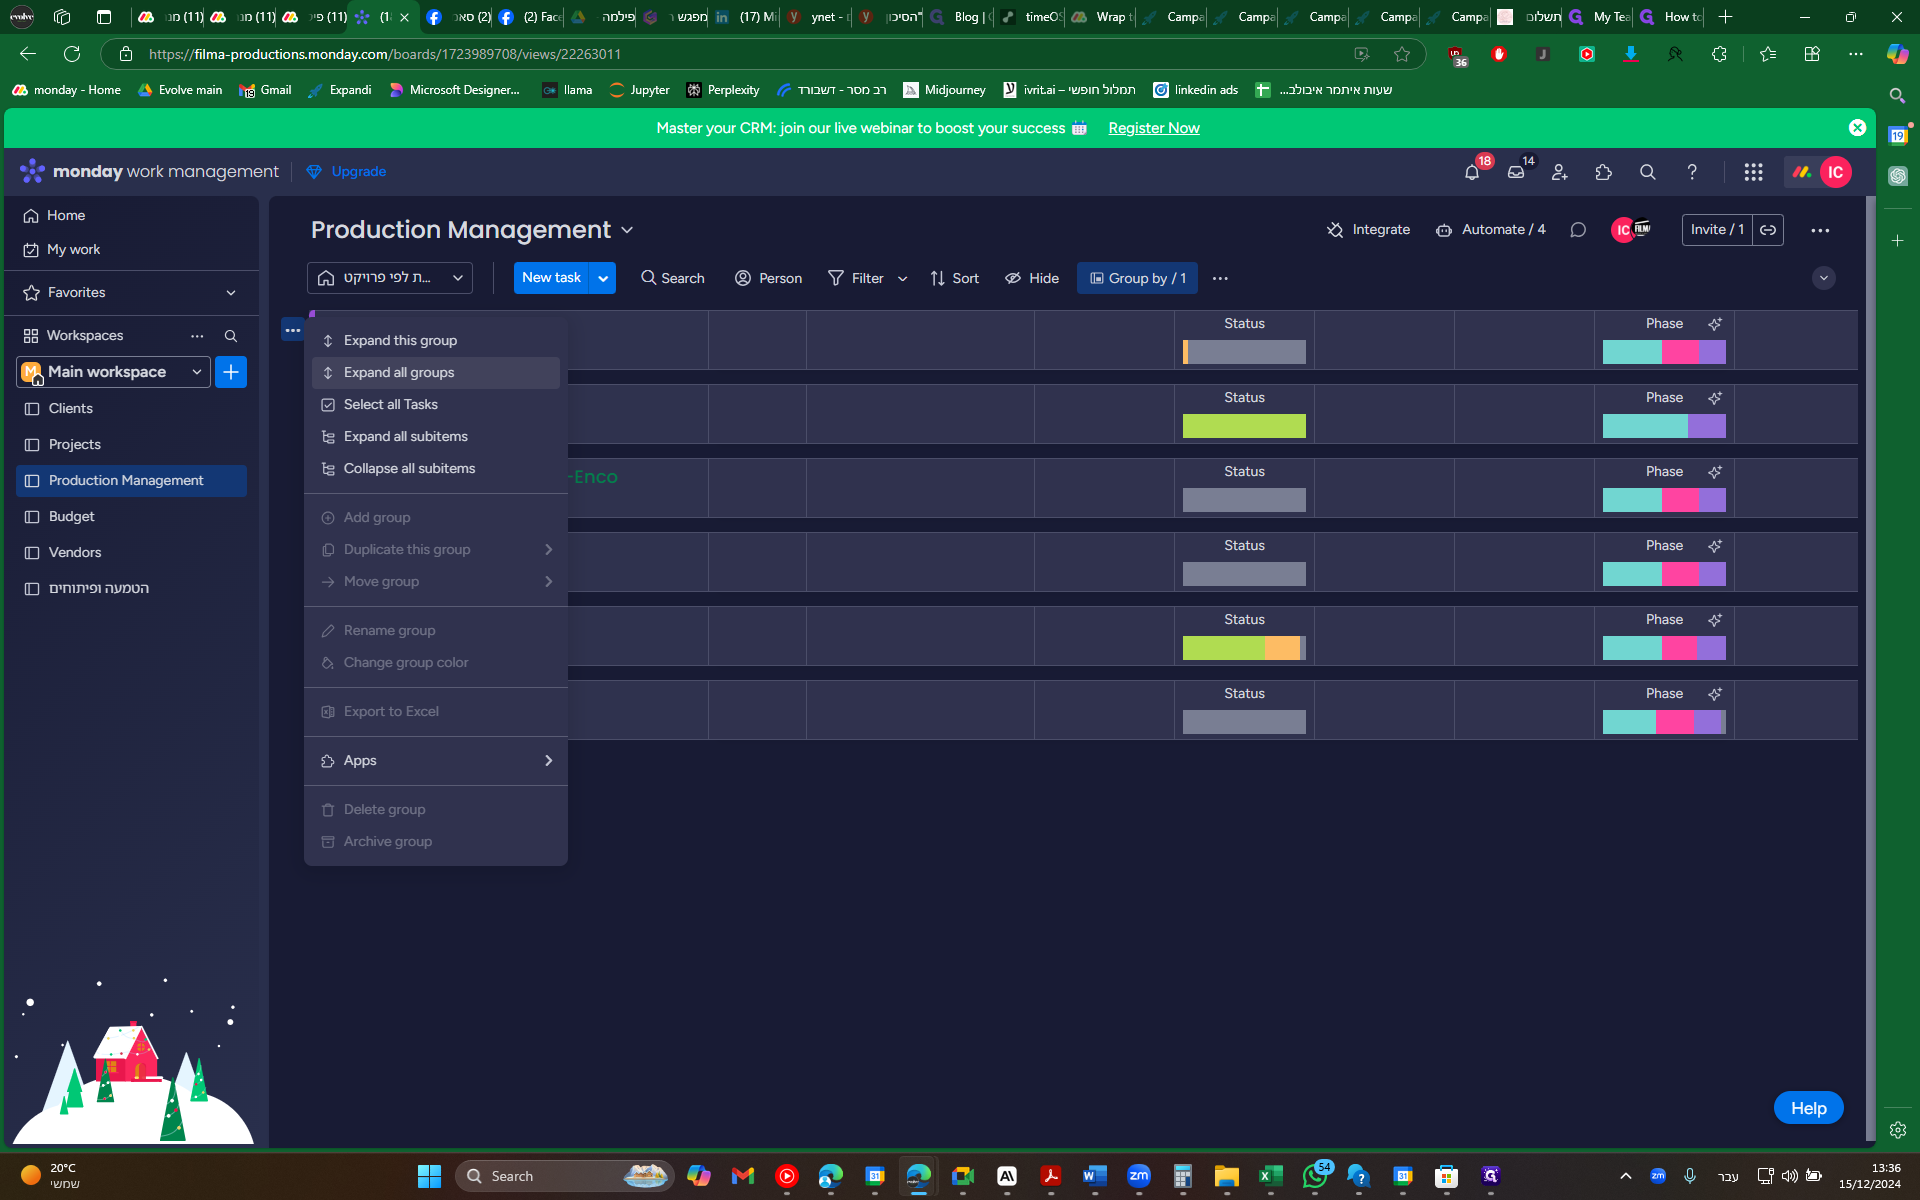
Task: Open more toolbar options after Group by
Action: 1220,278
